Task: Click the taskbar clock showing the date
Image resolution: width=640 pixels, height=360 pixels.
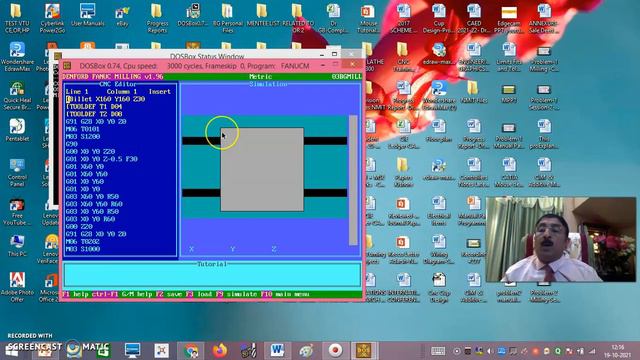Action: (618, 351)
